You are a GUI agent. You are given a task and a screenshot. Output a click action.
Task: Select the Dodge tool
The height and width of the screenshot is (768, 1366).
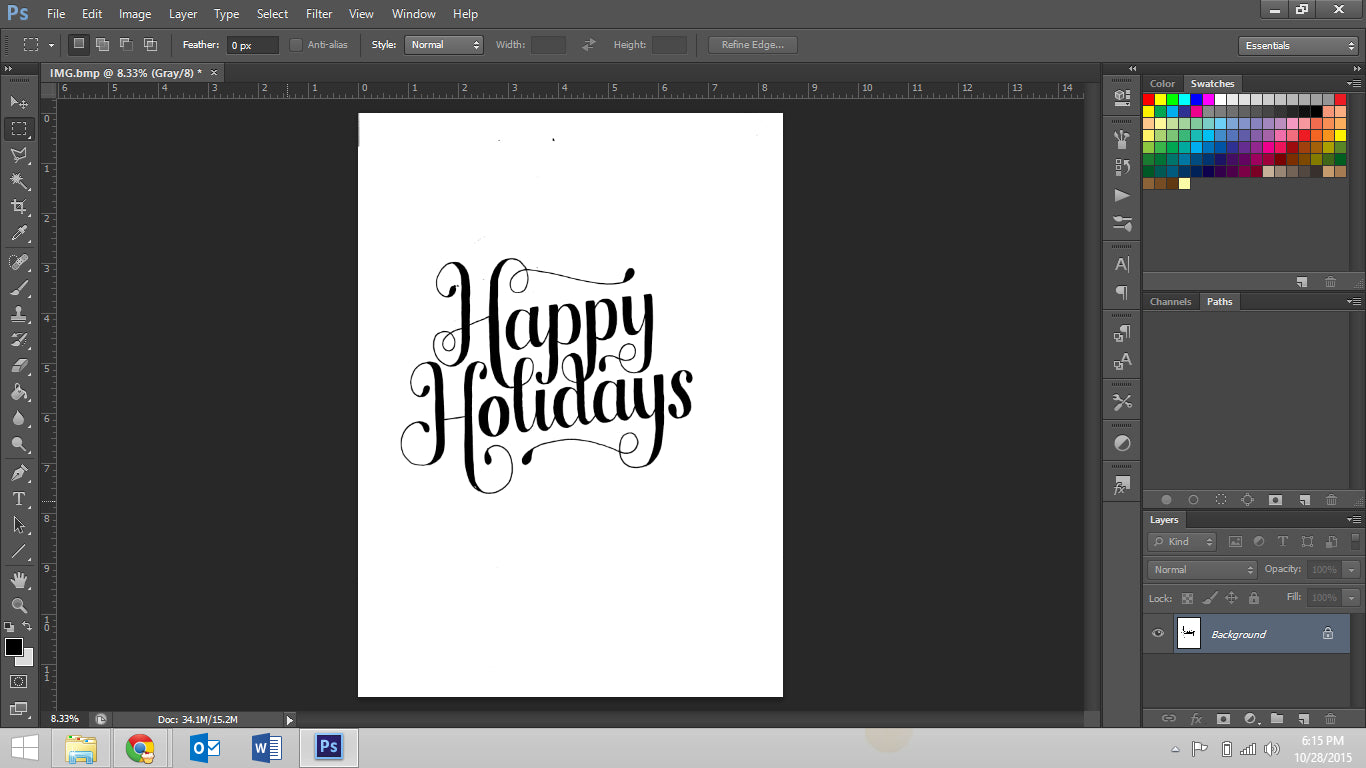[x=19, y=444]
